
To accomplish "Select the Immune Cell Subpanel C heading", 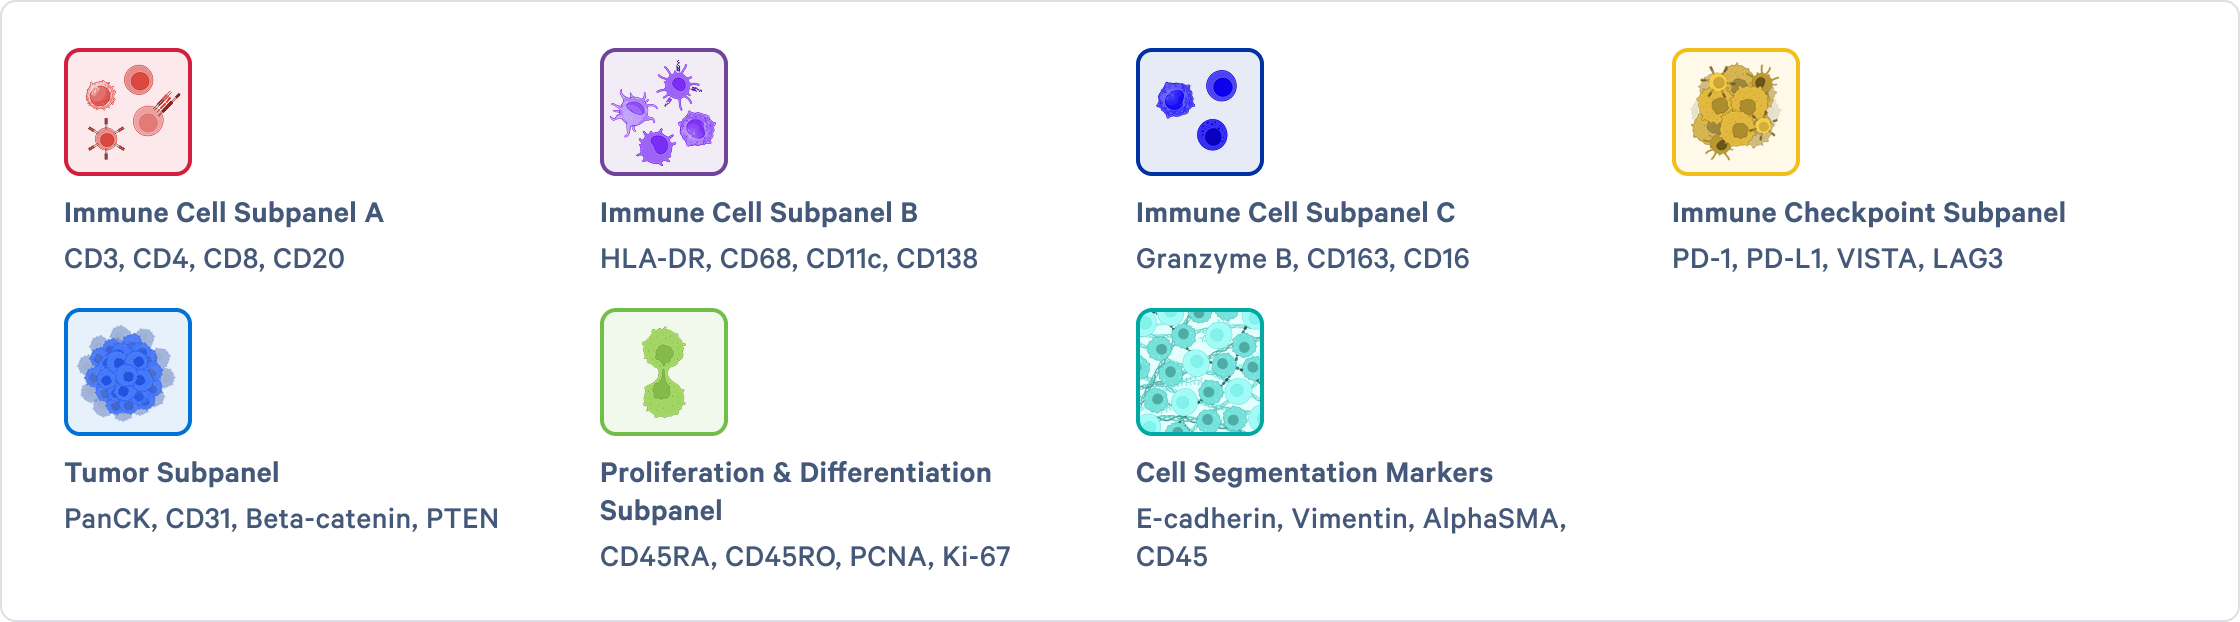I will 1295,213.
